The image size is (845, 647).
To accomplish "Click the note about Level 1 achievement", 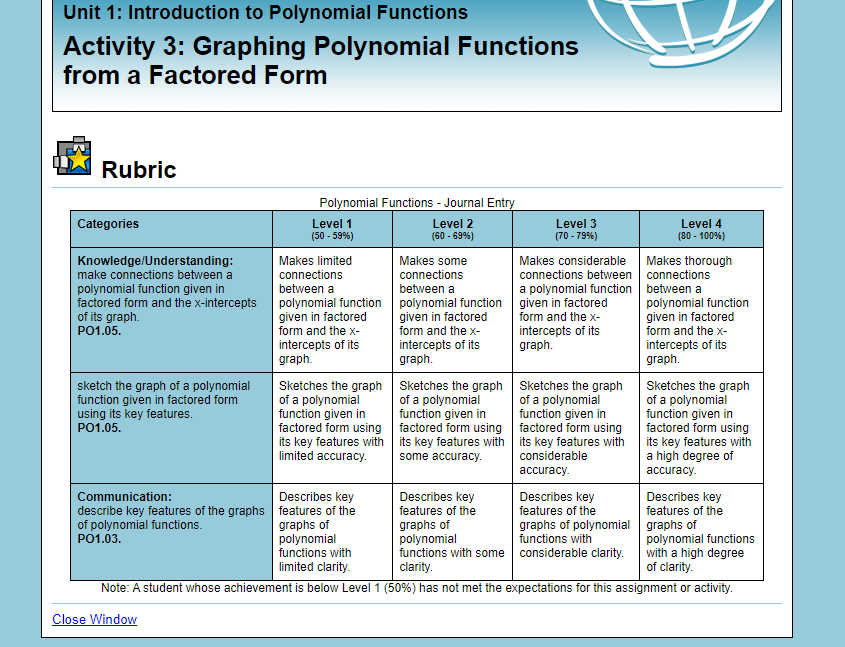I will tap(416, 588).
